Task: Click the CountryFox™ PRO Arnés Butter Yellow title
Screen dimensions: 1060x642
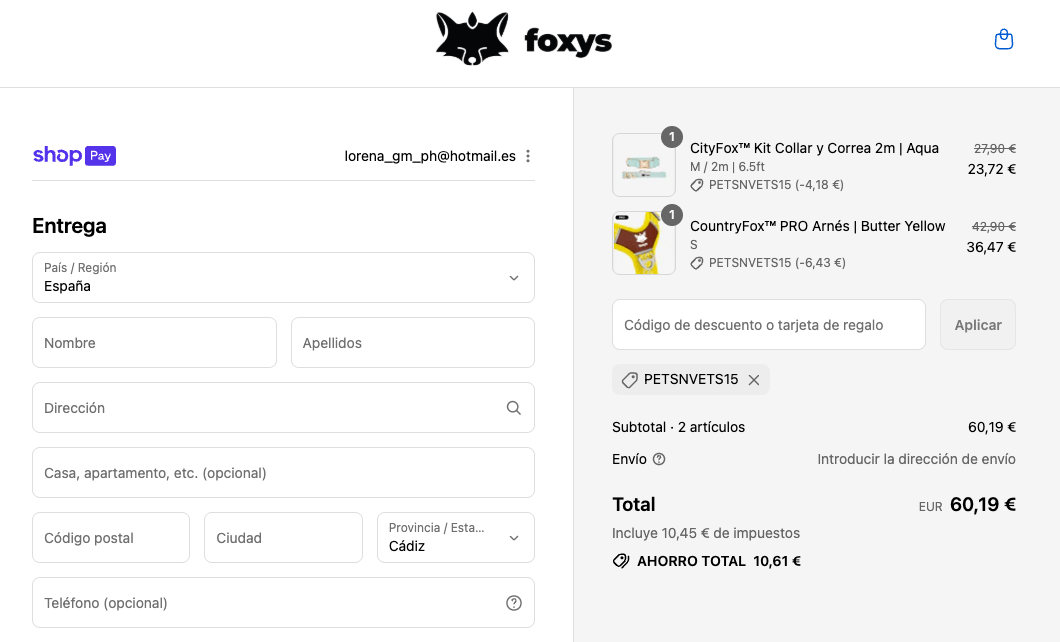Action: pyautogui.click(x=817, y=226)
